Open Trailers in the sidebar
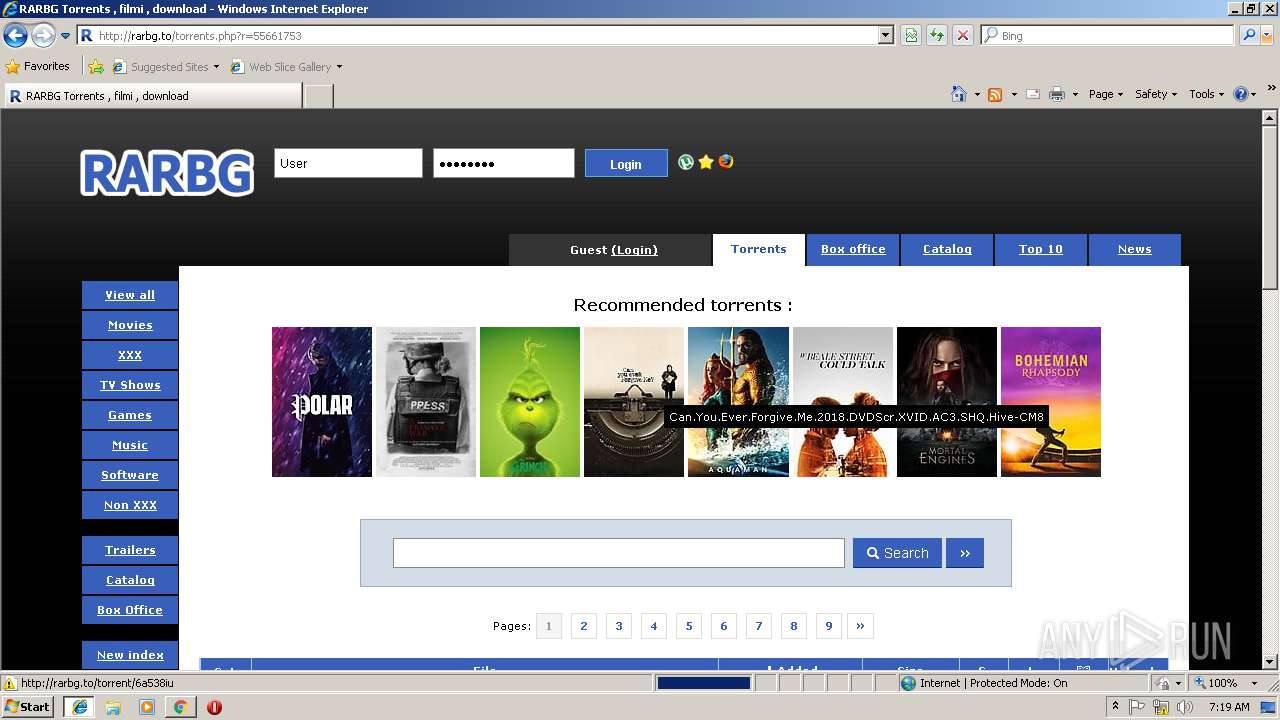This screenshot has height=720, width=1280. [130, 550]
